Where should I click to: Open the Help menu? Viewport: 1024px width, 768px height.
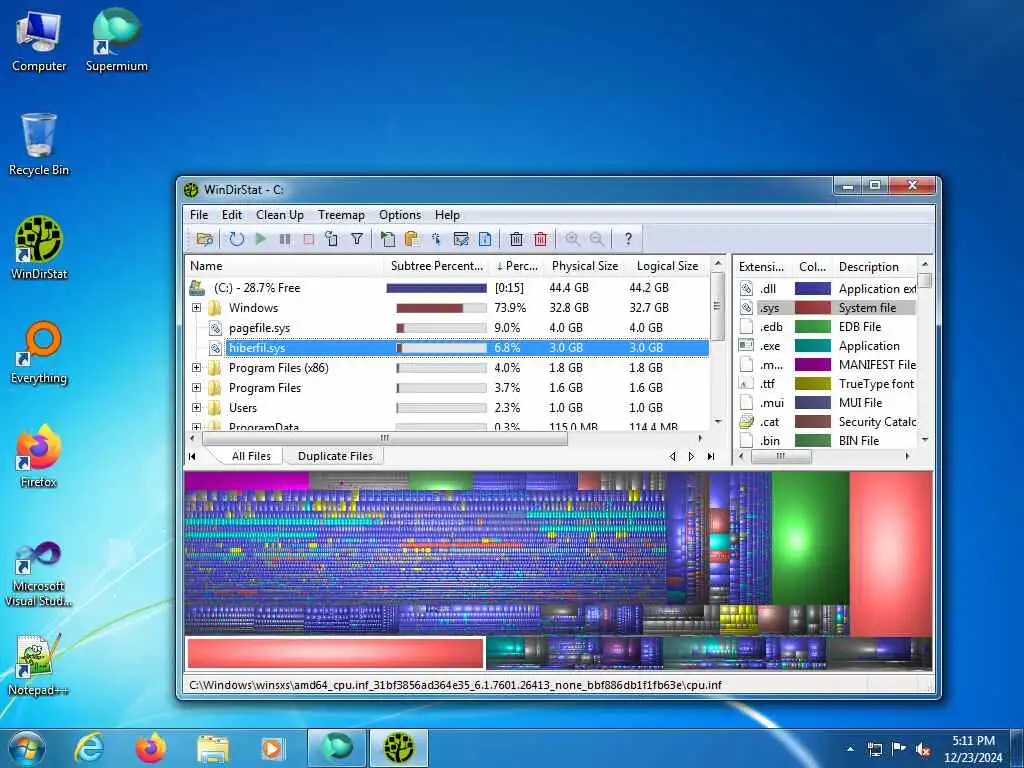coord(447,215)
